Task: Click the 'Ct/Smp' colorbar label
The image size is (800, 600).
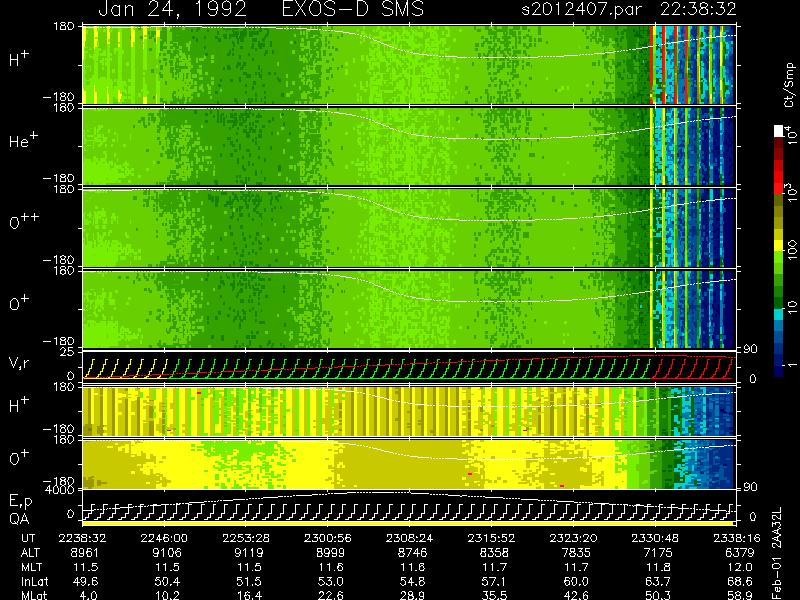Action: pyautogui.click(x=790, y=85)
